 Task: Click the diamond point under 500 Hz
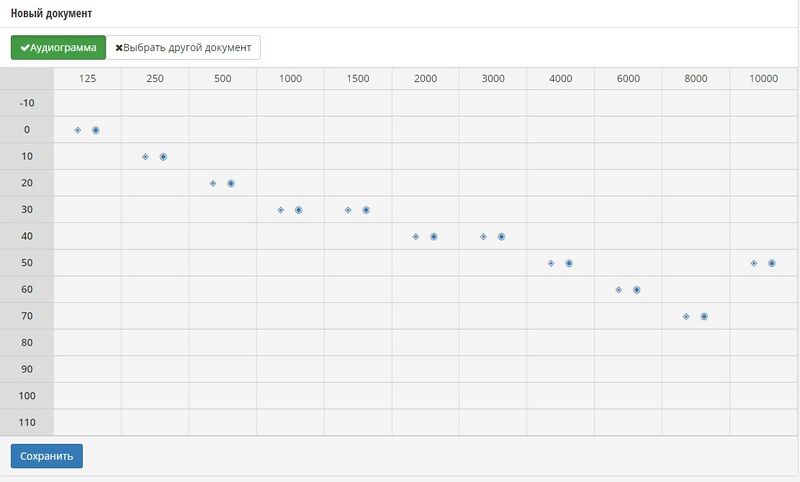click(x=213, y=183)
